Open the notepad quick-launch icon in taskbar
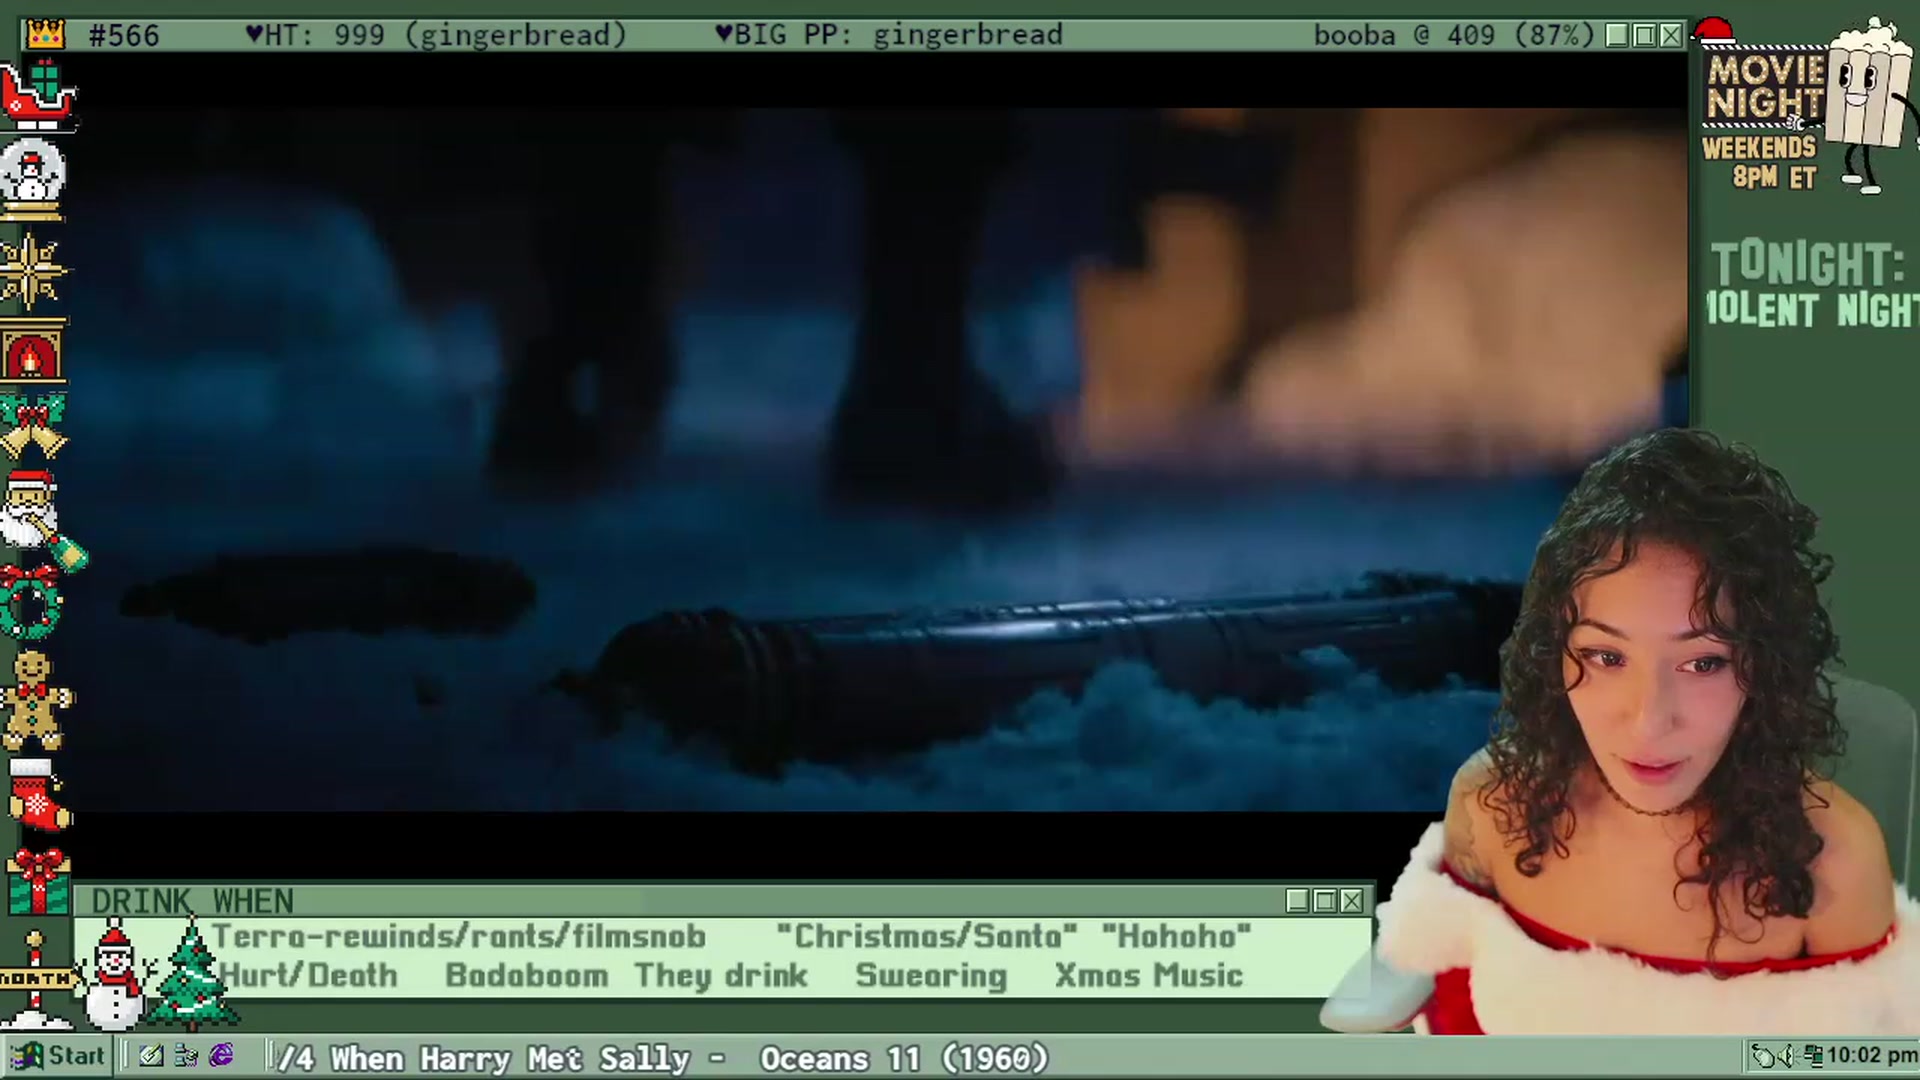The height and width of the screenshot is (1080, 1920). click(151, 1056)
